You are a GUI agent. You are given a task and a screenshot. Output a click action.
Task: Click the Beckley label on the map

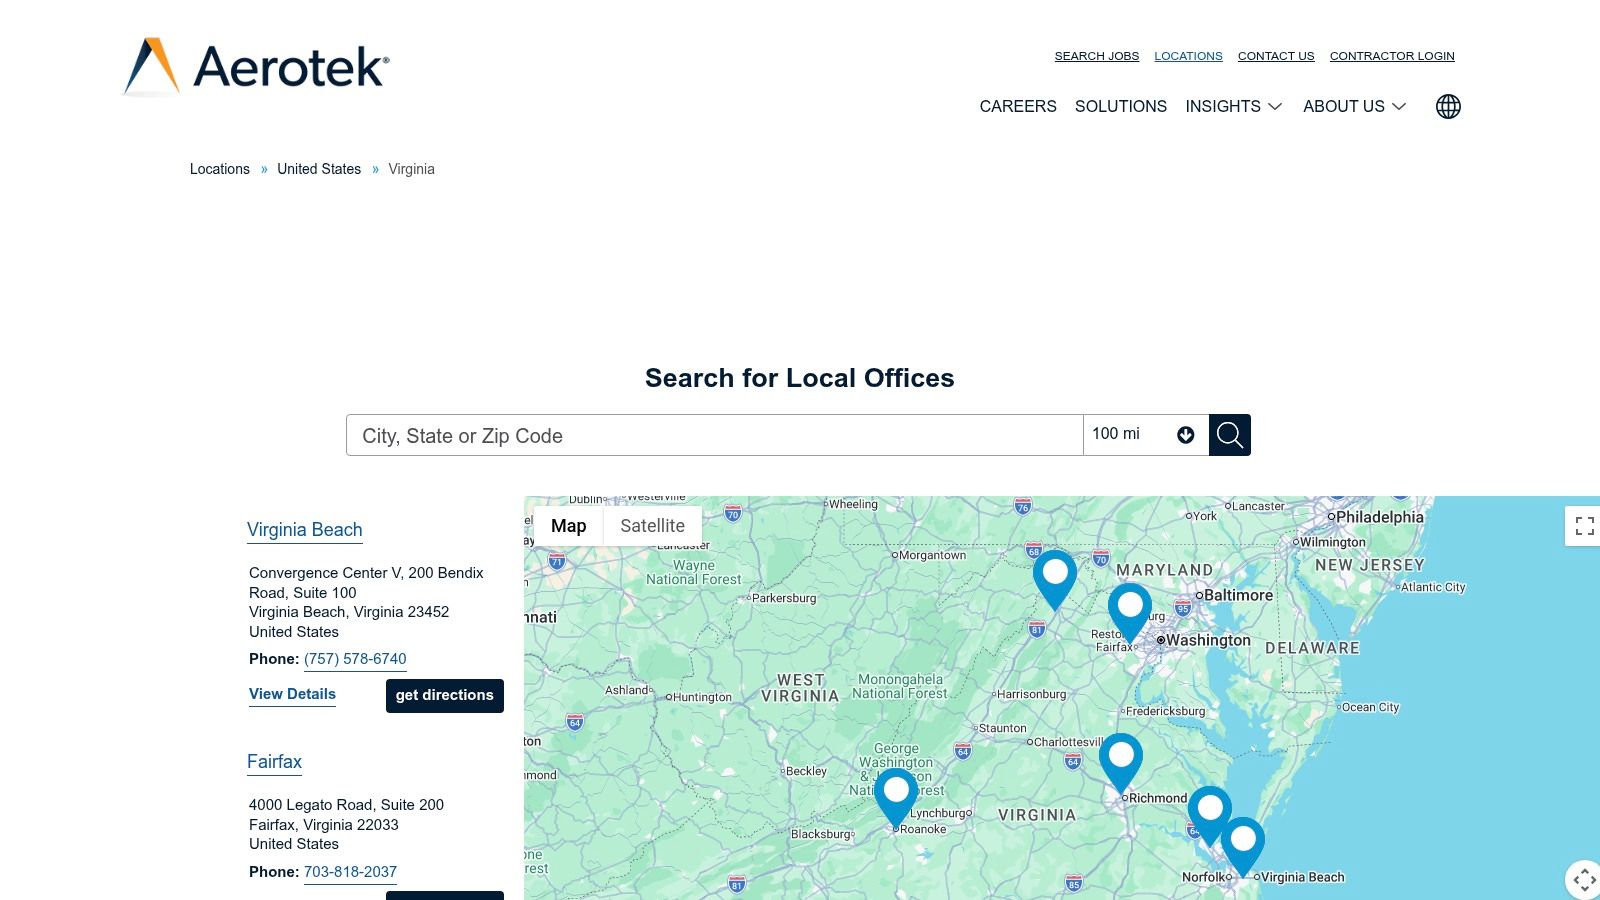click(x=806, y=771)
